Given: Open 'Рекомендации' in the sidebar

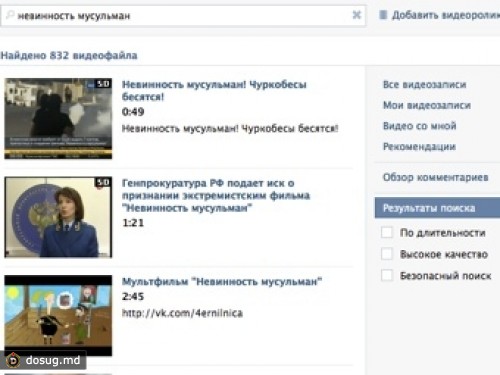Looking at the screenshot, I should (419, 147).
